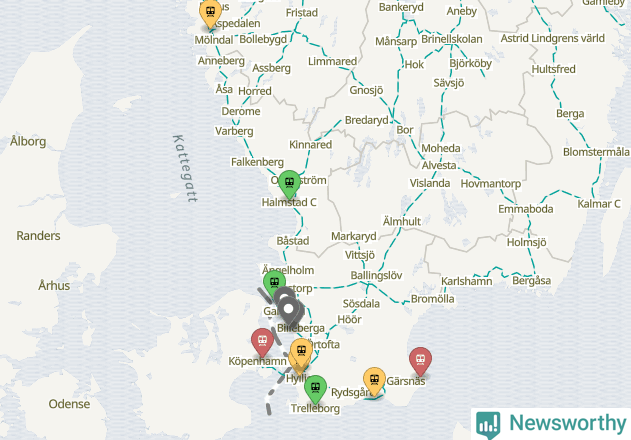Click the Ålborg city label

[x=28, y=141]
